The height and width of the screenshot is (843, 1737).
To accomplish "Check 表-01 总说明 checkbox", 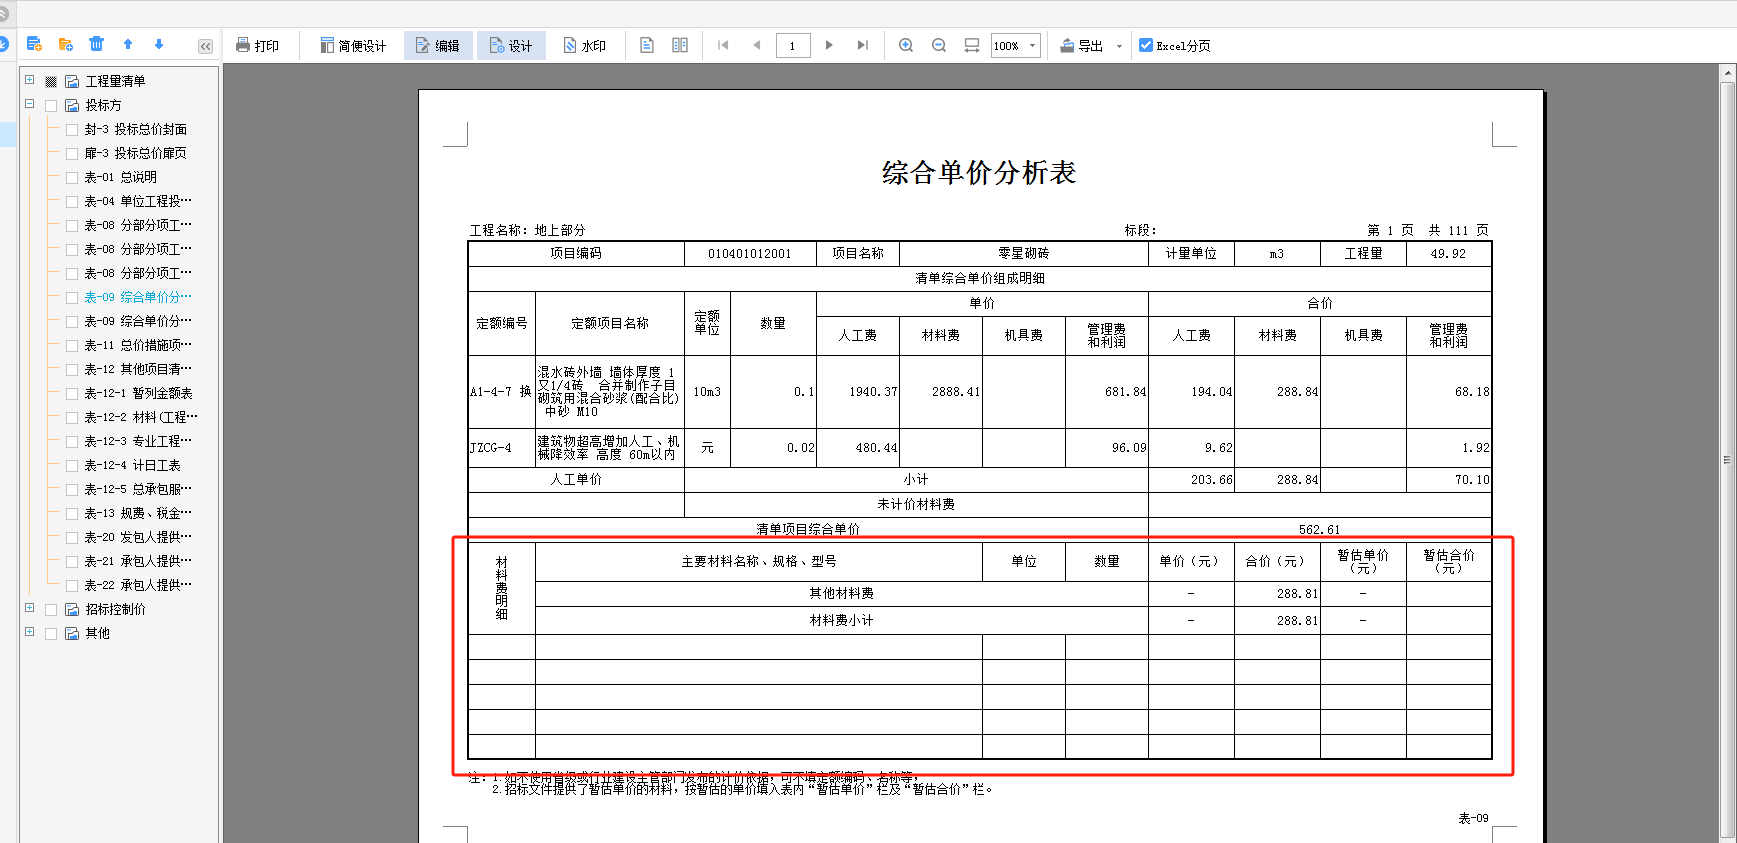I will click(x=72, y=177).
